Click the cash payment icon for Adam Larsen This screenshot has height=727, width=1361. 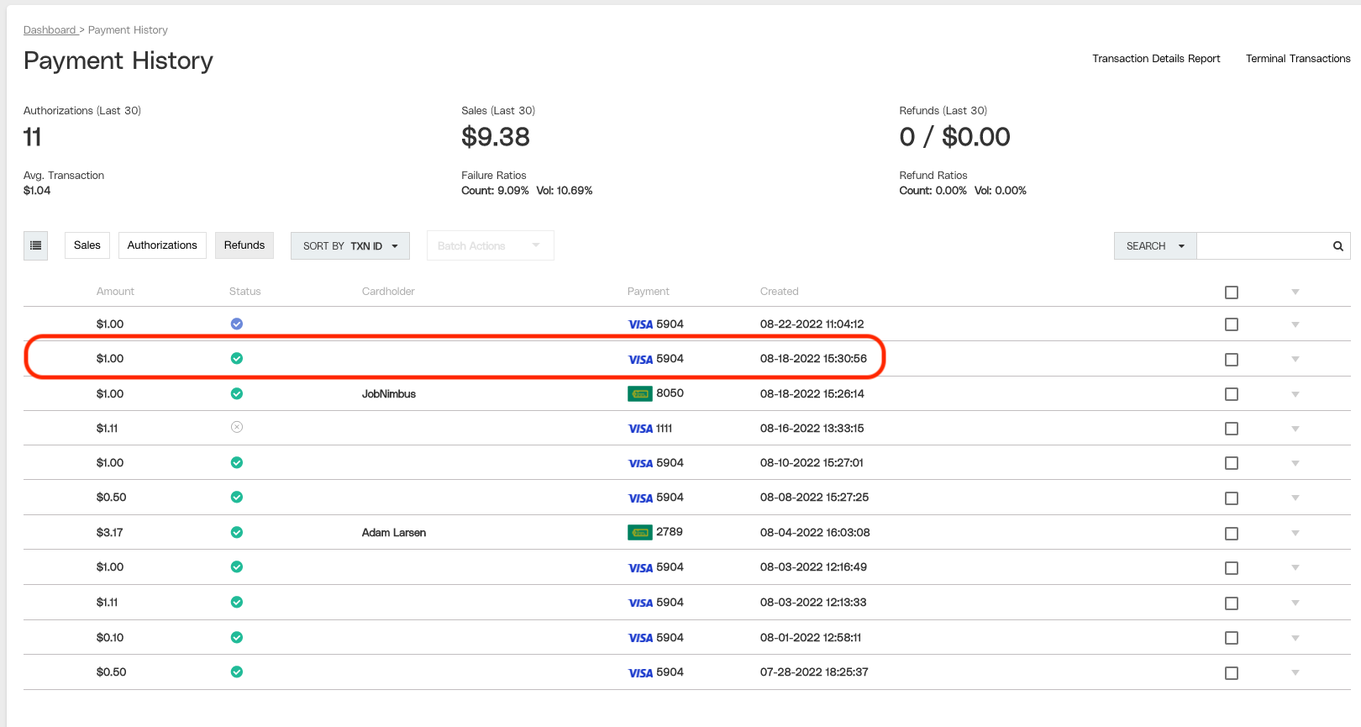point(639,532)
